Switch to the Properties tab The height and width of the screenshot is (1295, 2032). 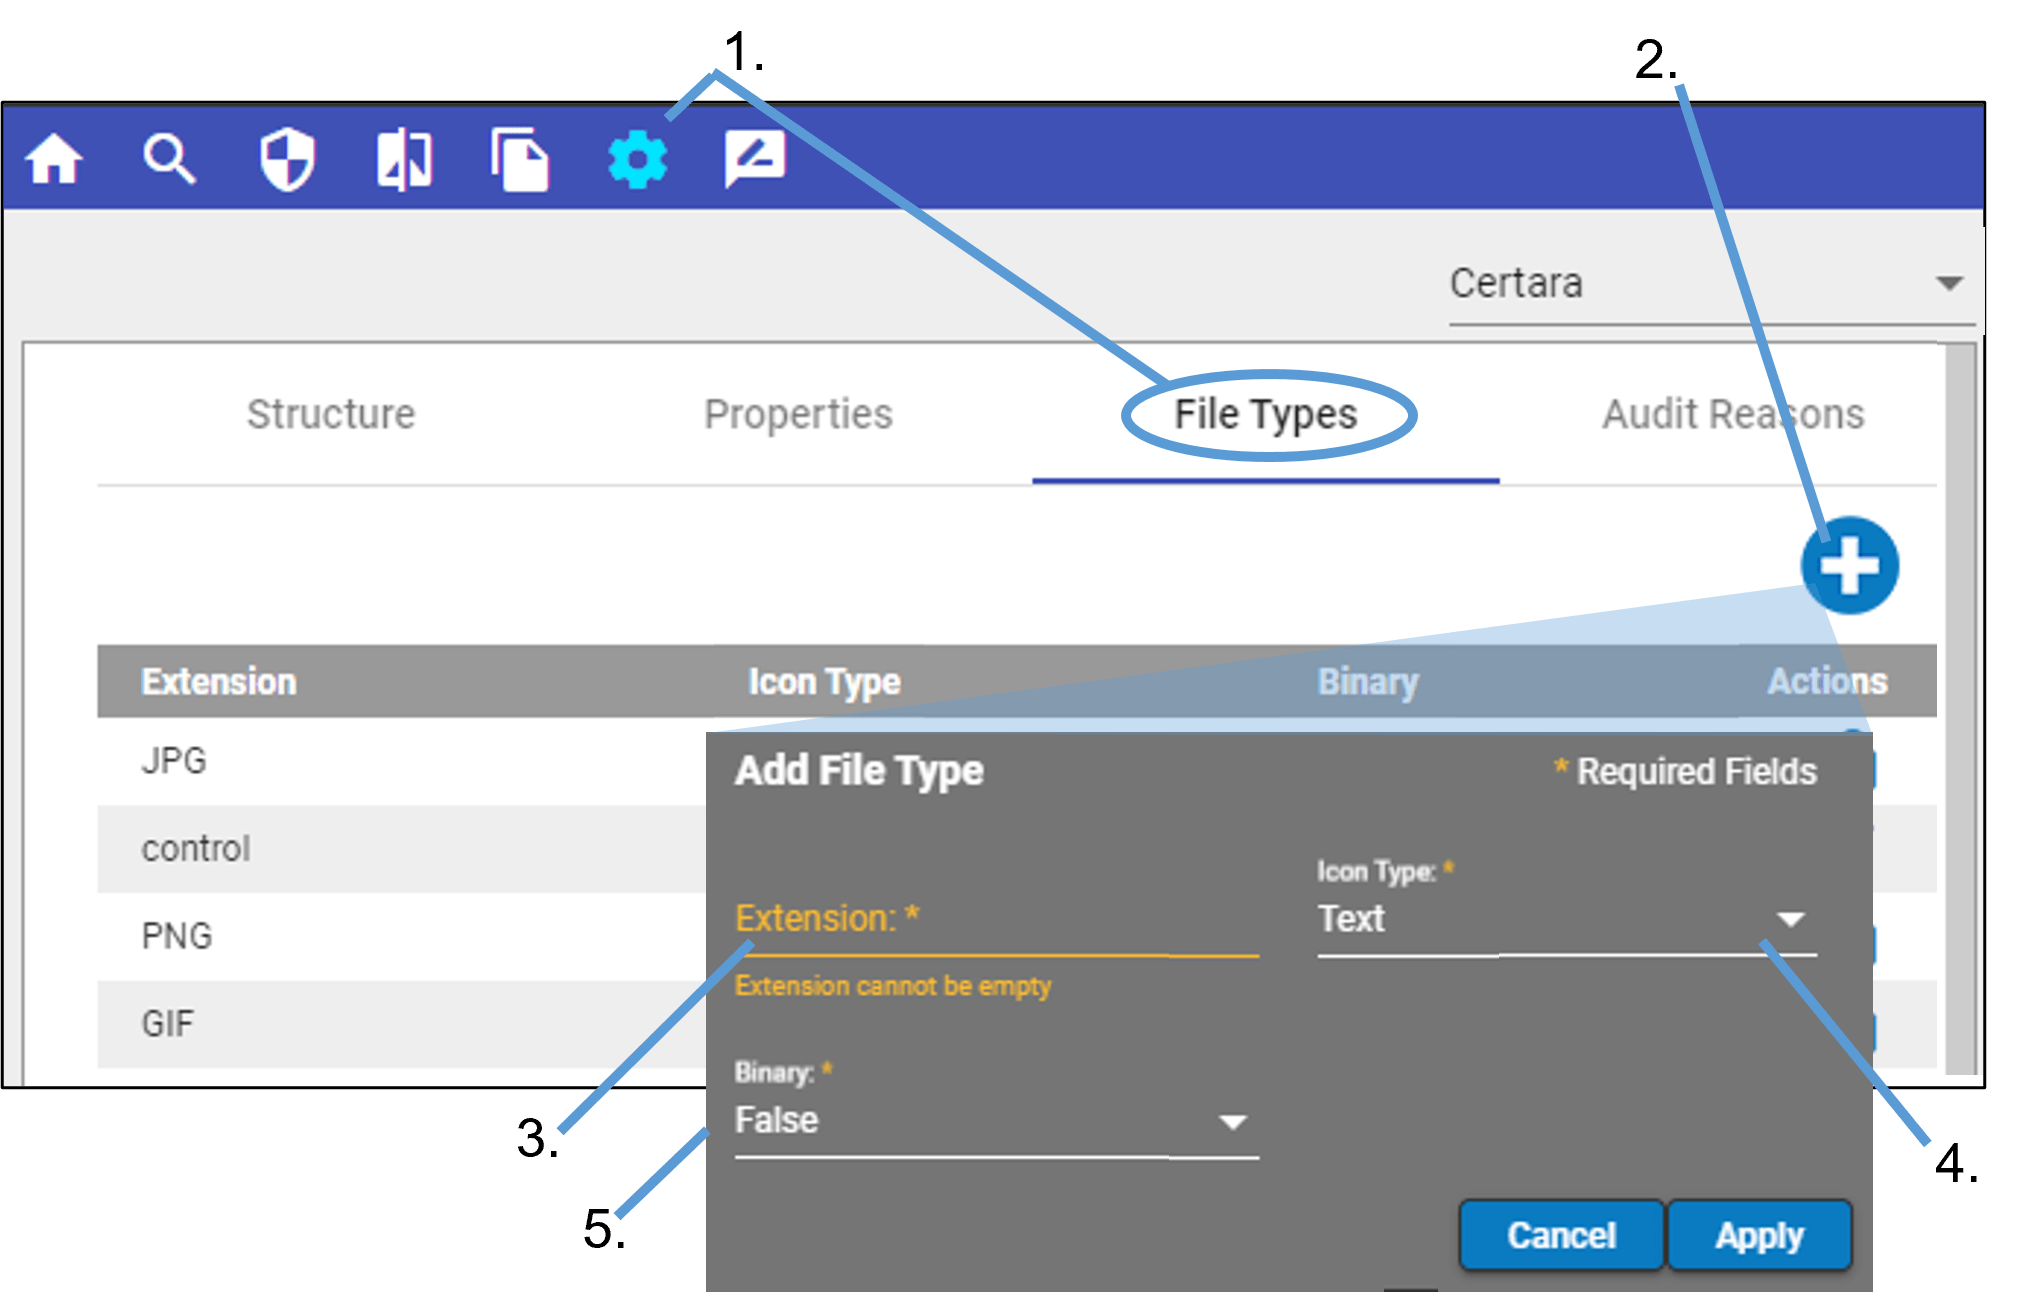(798, 414)
